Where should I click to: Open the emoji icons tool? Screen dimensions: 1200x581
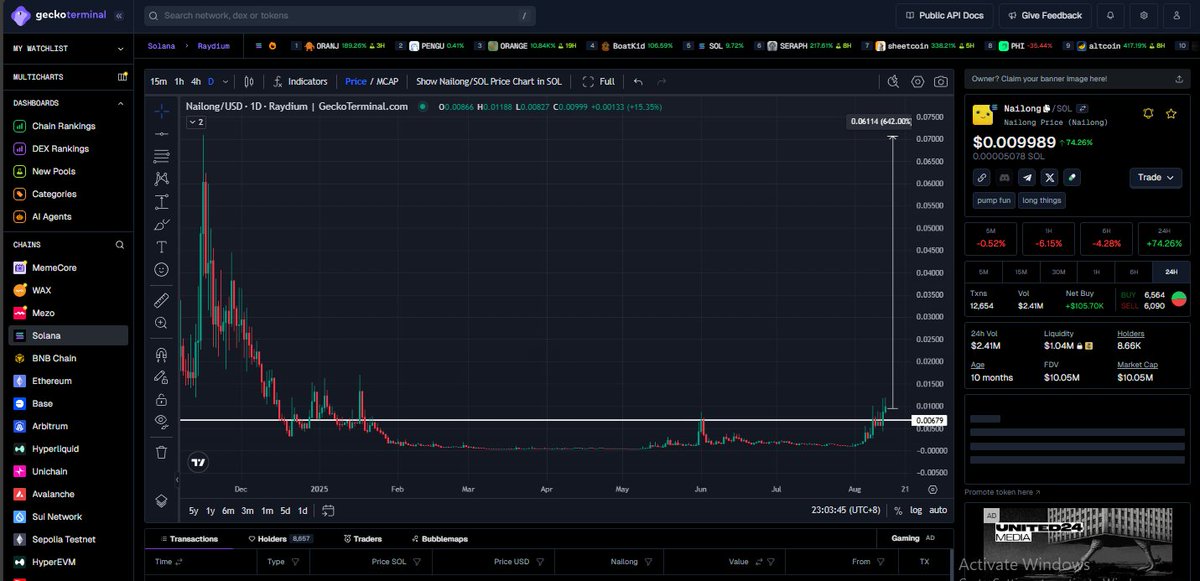pyautogui.click(x=161, y=270)
